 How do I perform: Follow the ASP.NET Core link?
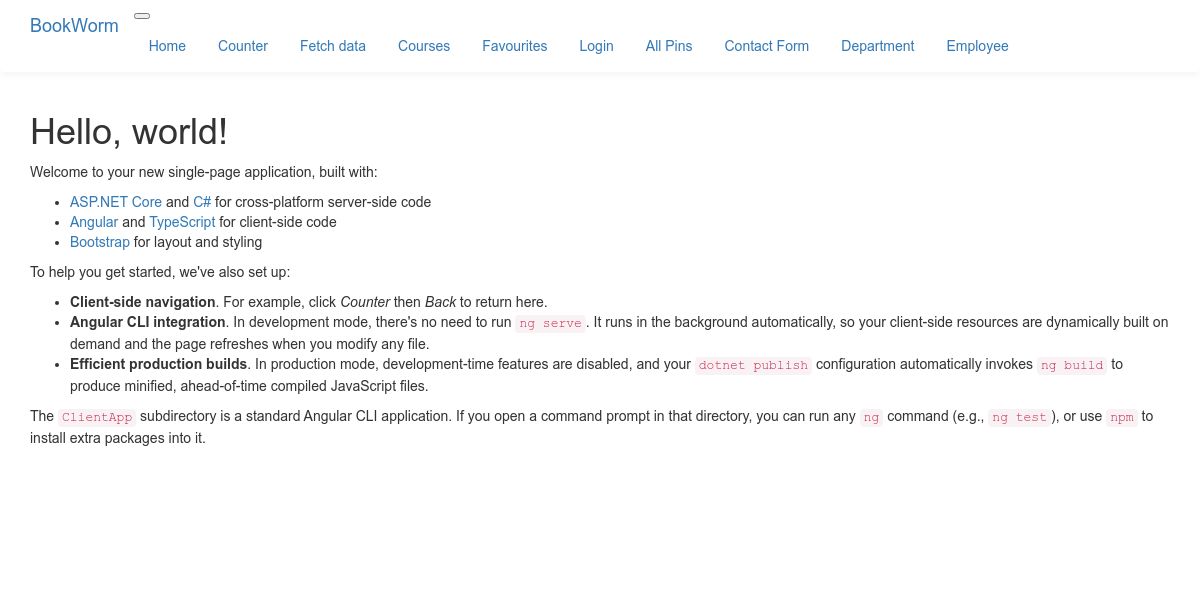coord(116,202)
